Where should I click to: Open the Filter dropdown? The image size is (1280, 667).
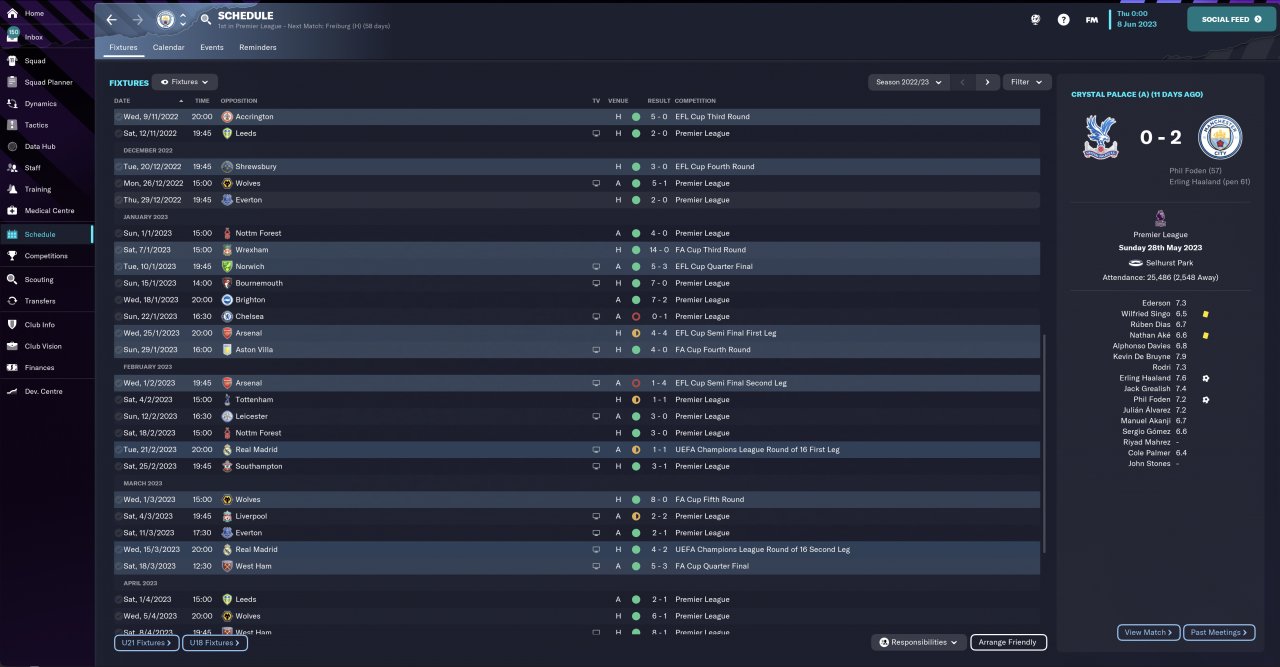(1027, 82)
